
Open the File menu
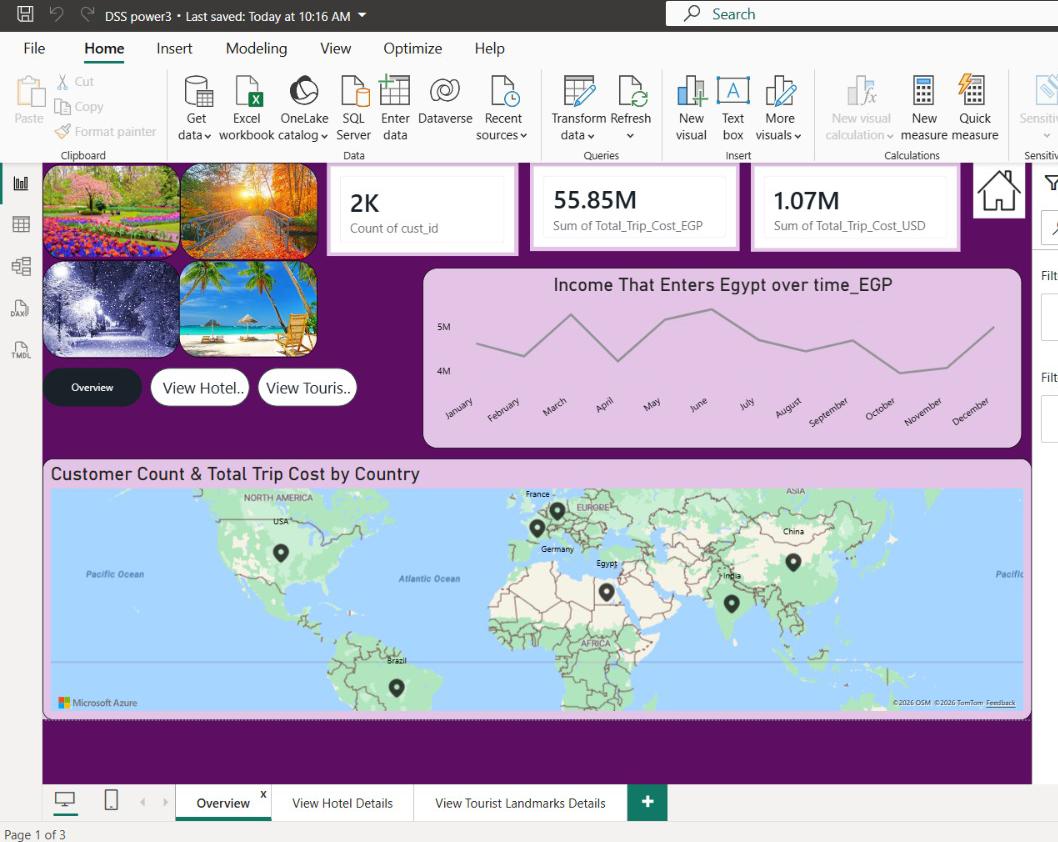(x=34, y=49)
